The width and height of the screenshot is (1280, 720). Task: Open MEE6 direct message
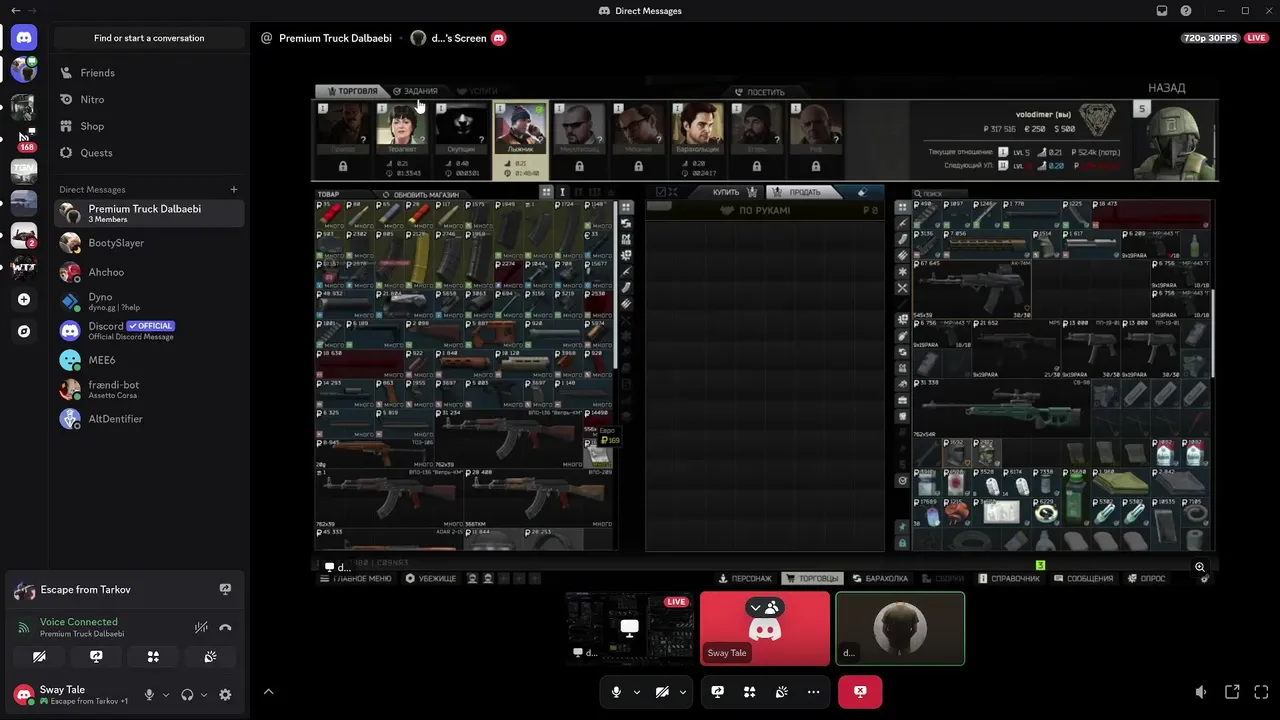pos(149,360)
